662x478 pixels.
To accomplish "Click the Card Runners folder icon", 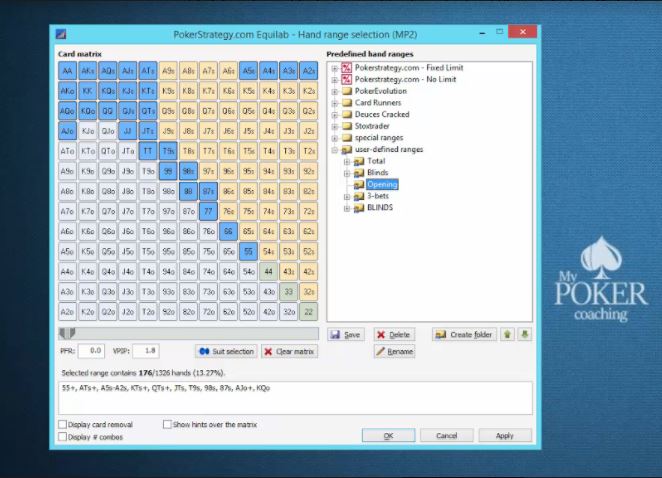I will (x=347, y=103).
